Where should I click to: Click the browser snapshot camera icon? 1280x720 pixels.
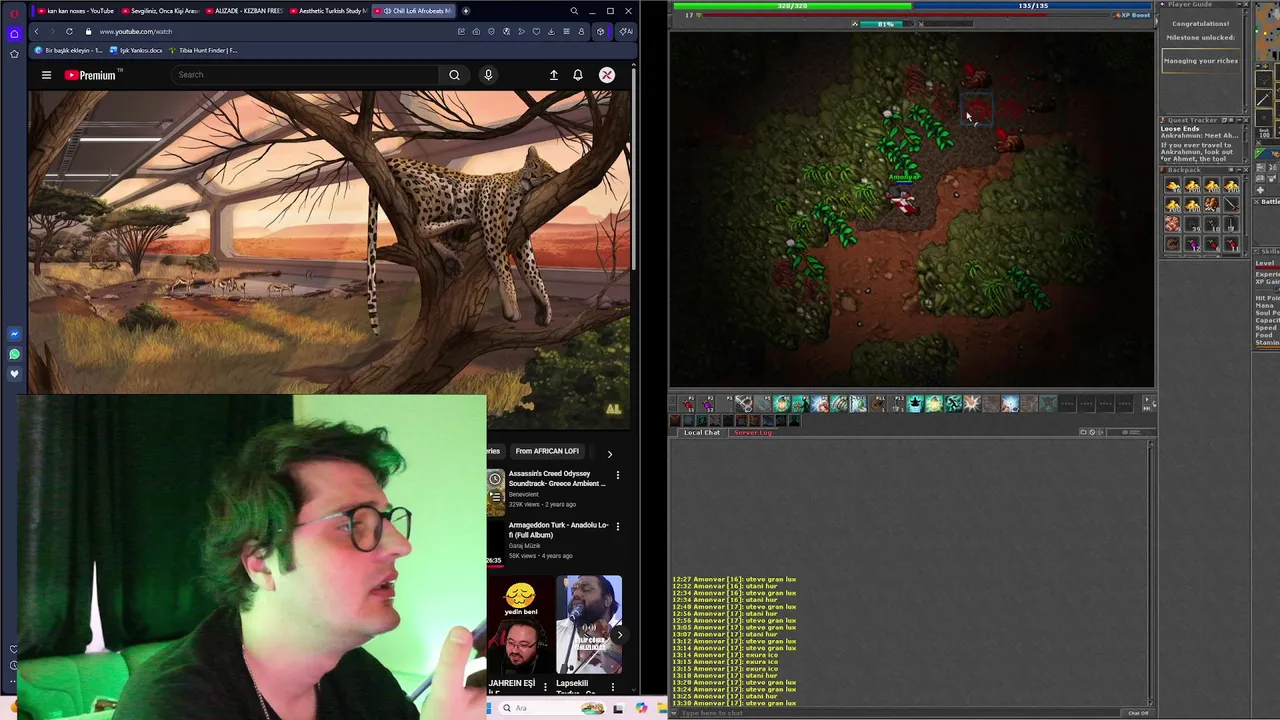pos(476,31)
